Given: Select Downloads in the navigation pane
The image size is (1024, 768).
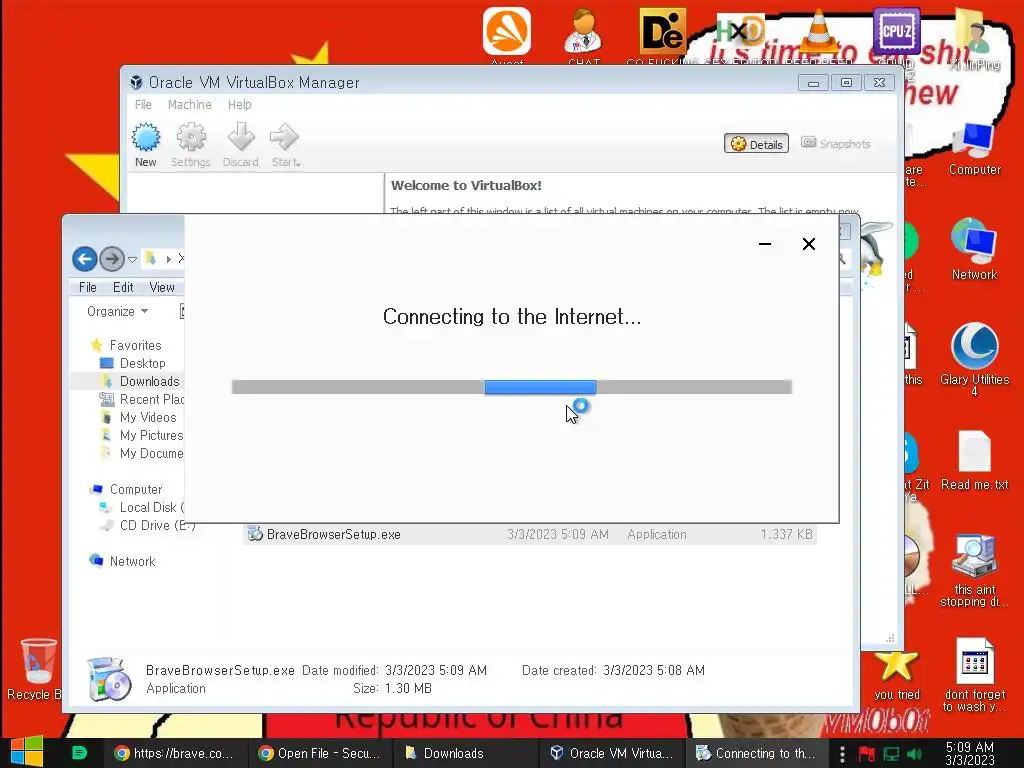Looking at the screenshot, I should pyautogui.click(x=149, y=381).
